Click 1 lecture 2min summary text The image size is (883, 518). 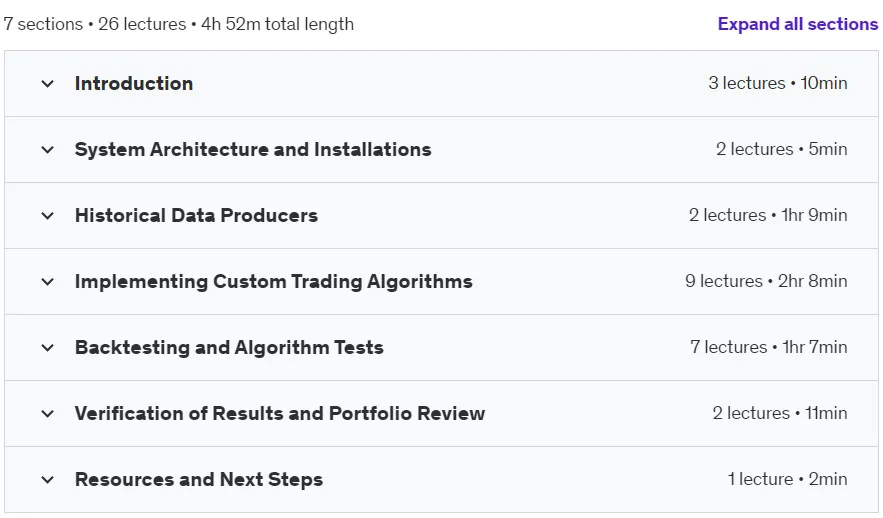[x=787, y=479]
